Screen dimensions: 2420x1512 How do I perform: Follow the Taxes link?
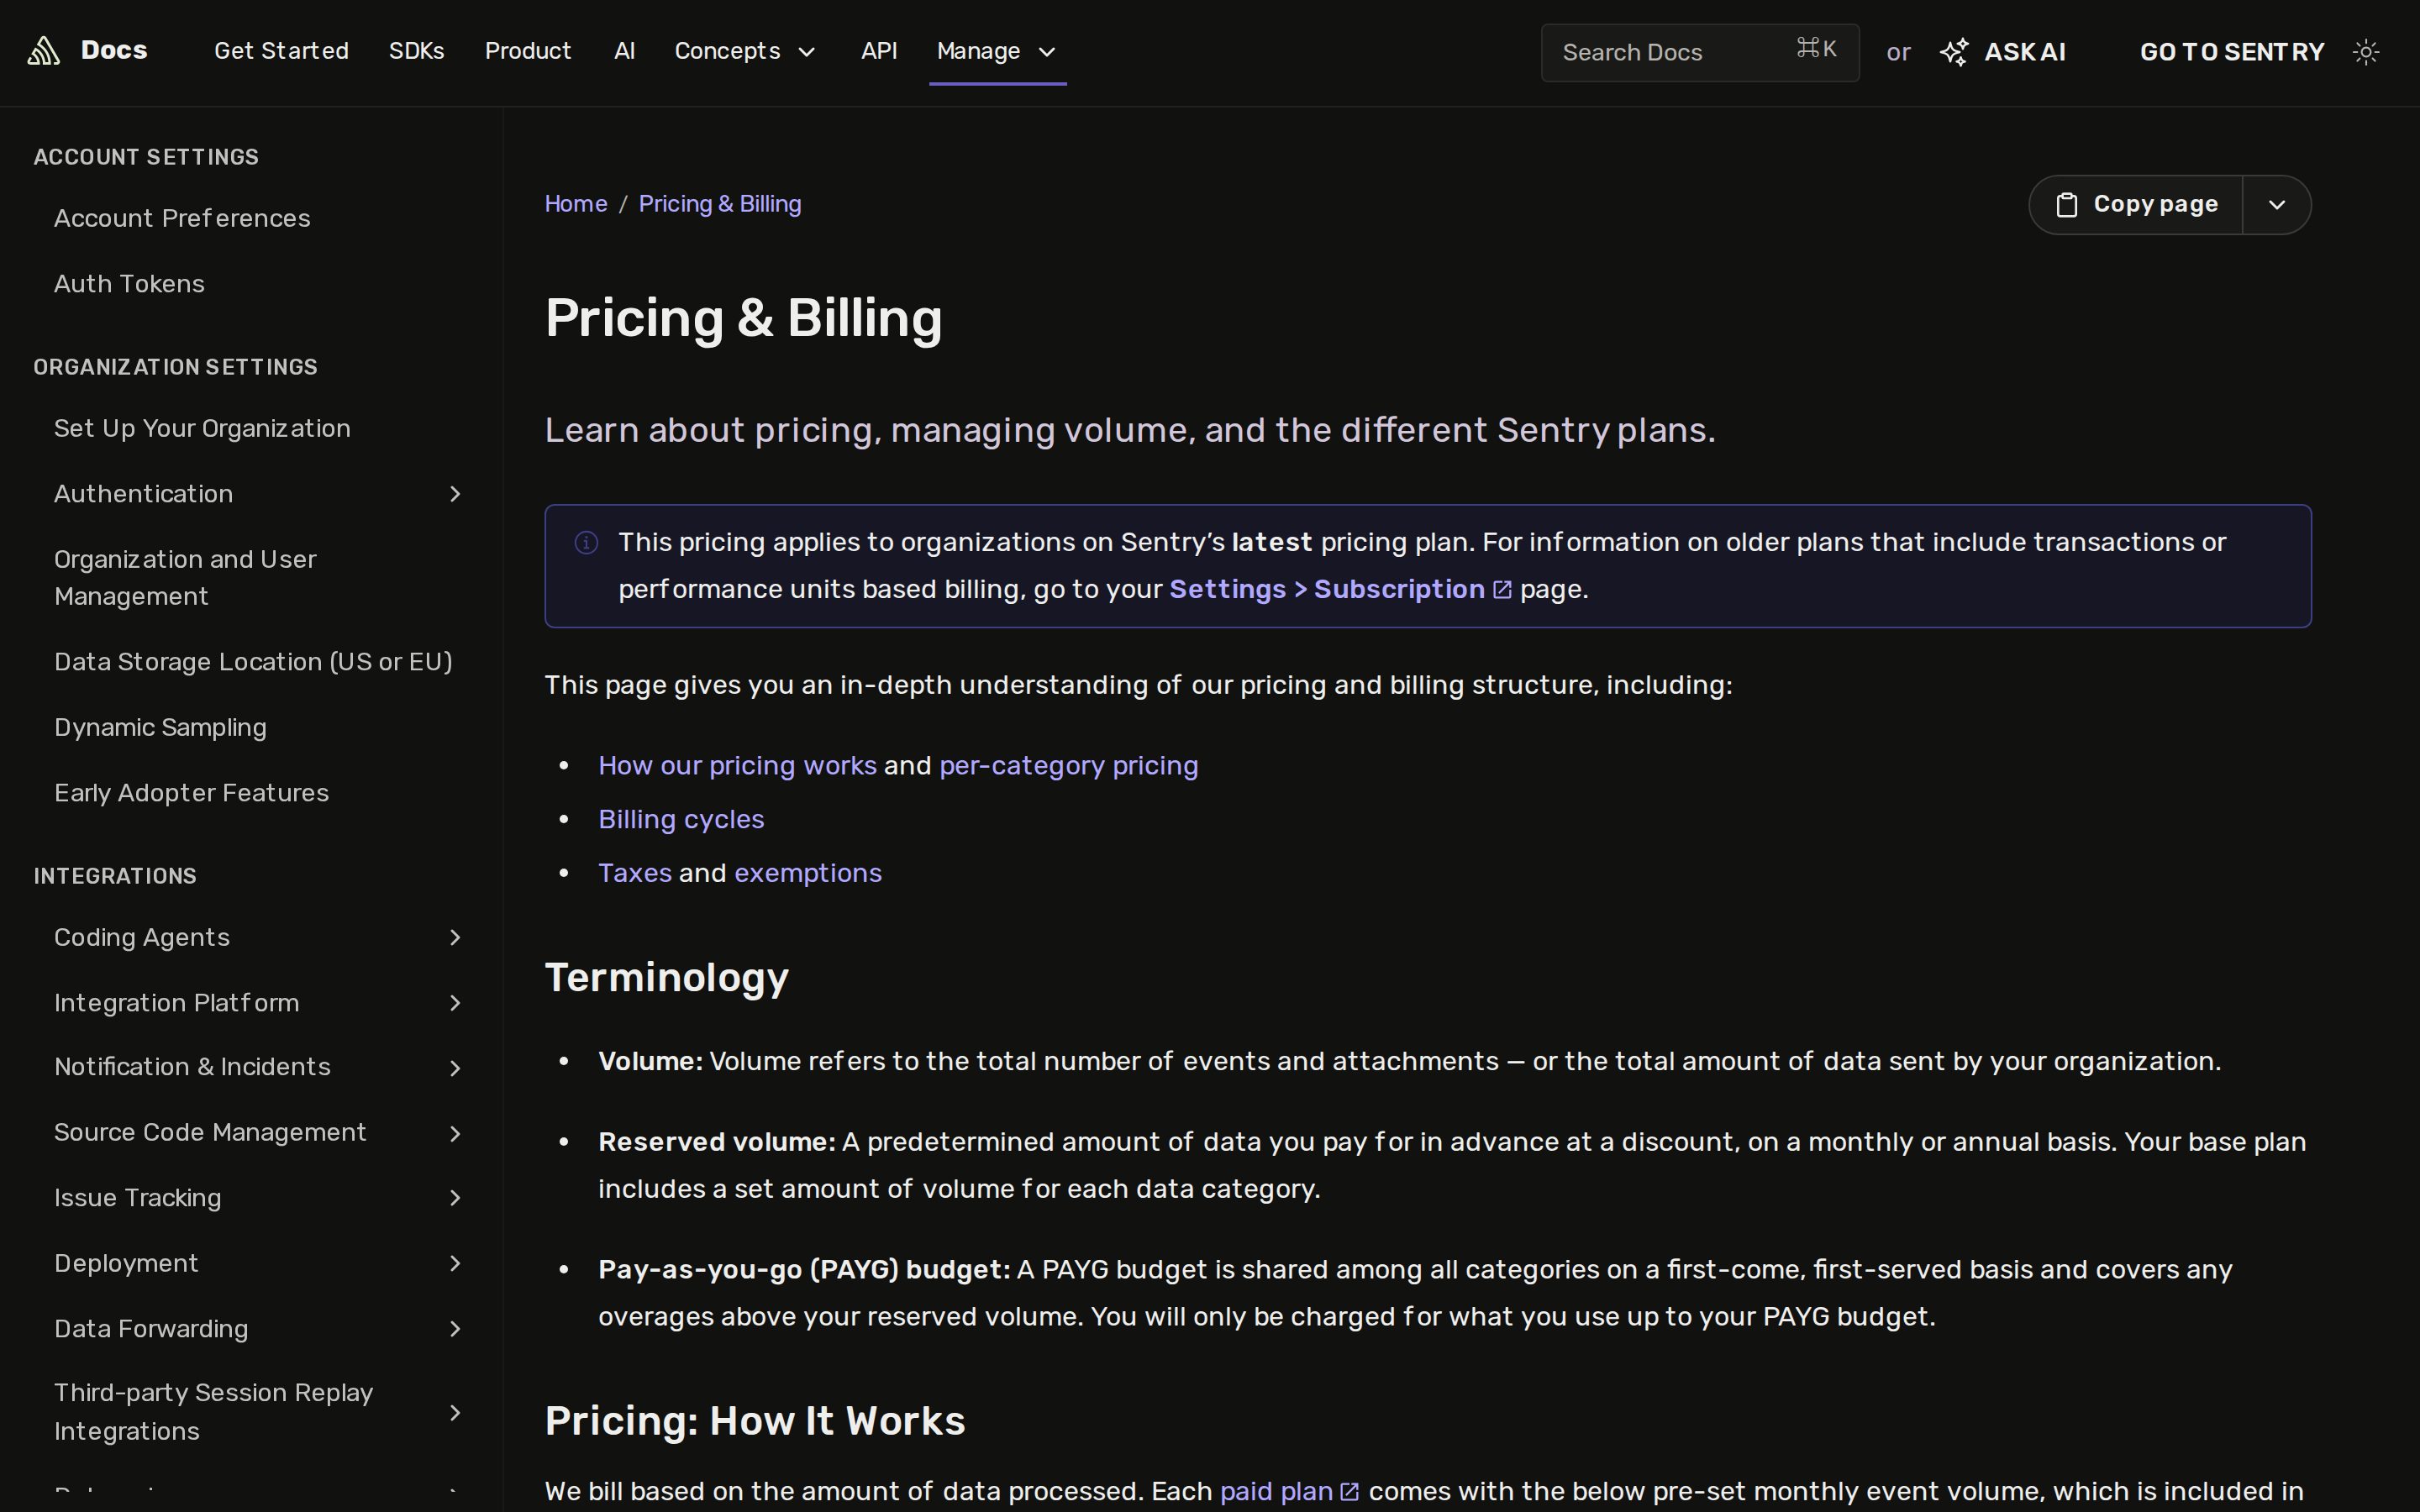[x=635, y=873]
